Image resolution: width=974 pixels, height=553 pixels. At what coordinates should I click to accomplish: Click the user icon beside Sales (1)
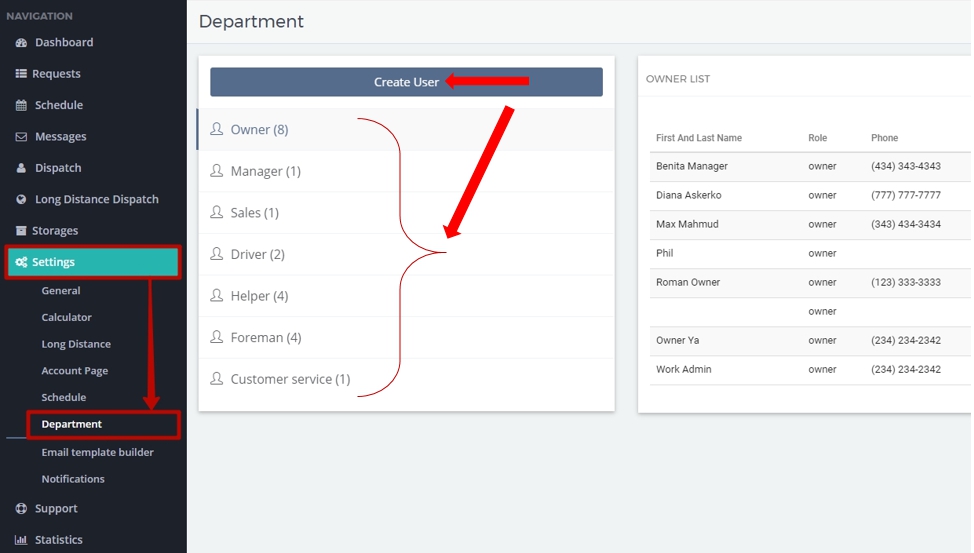(x=216, y=212)
